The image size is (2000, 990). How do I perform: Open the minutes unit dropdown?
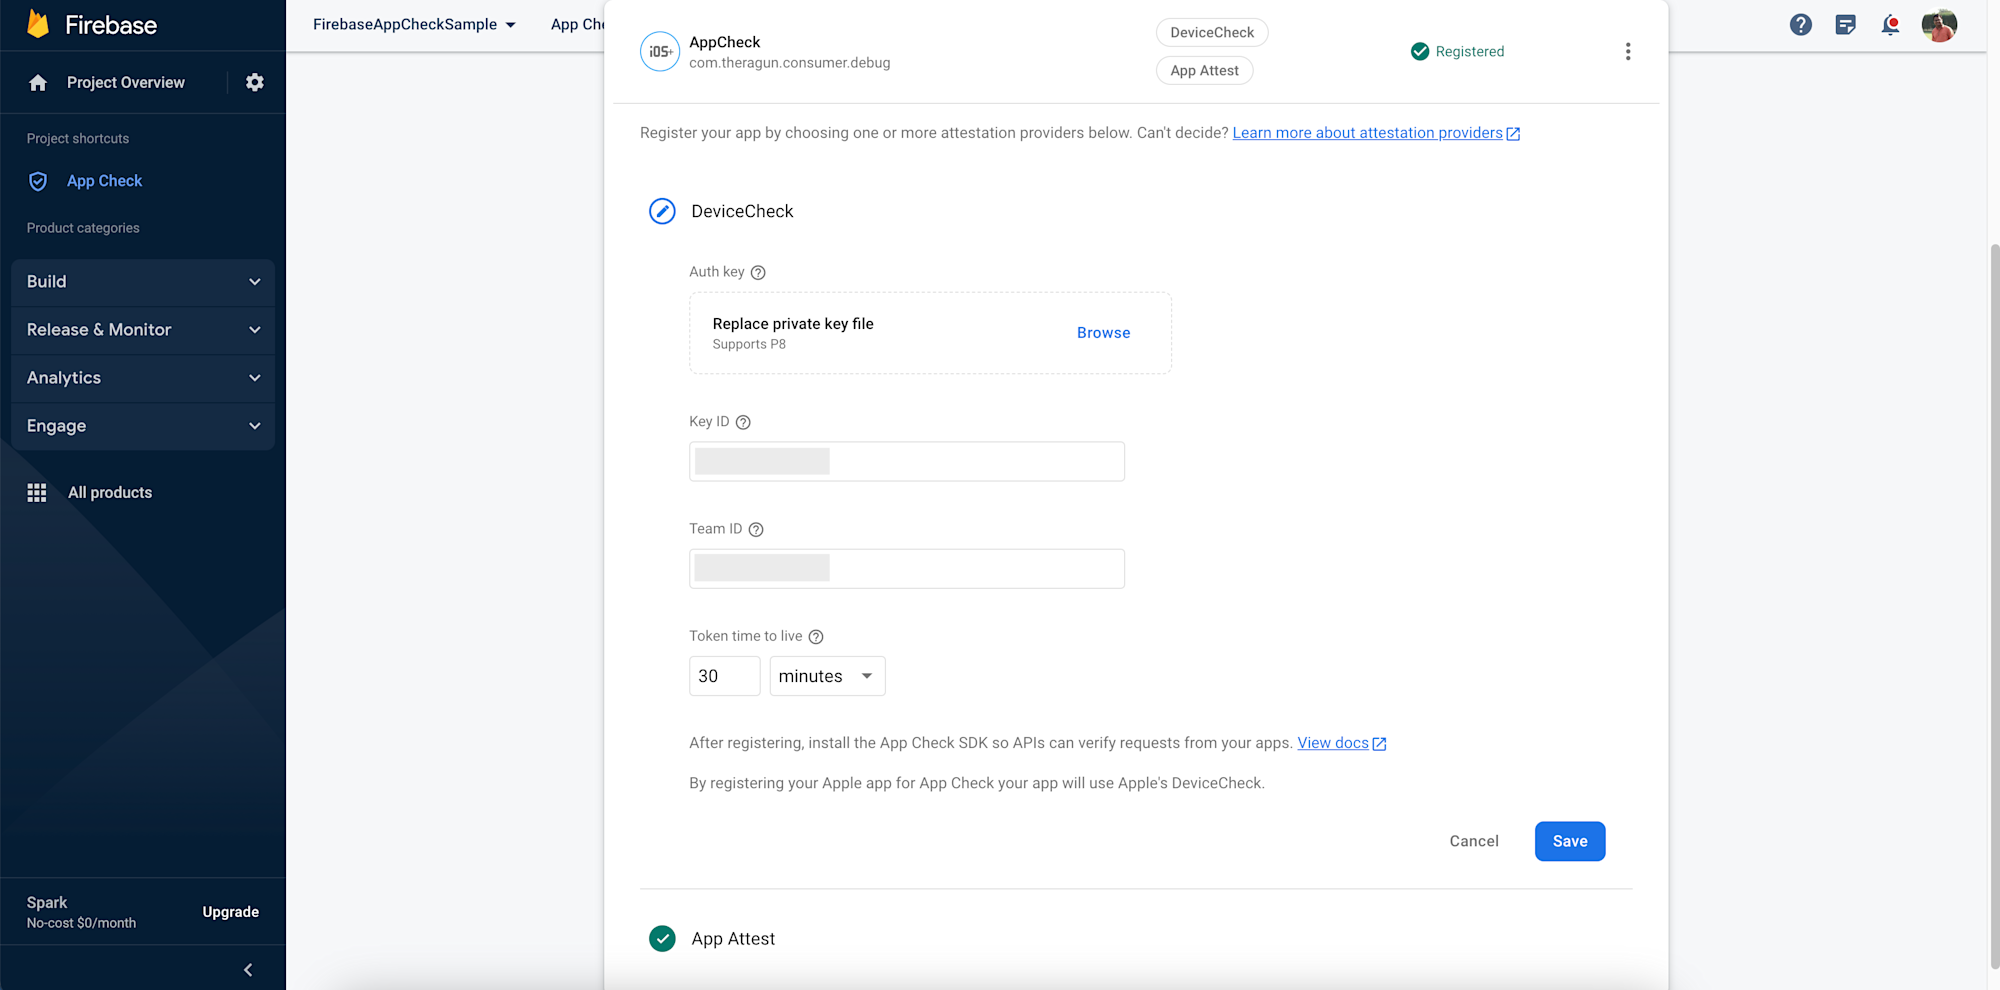pos(827,676)
